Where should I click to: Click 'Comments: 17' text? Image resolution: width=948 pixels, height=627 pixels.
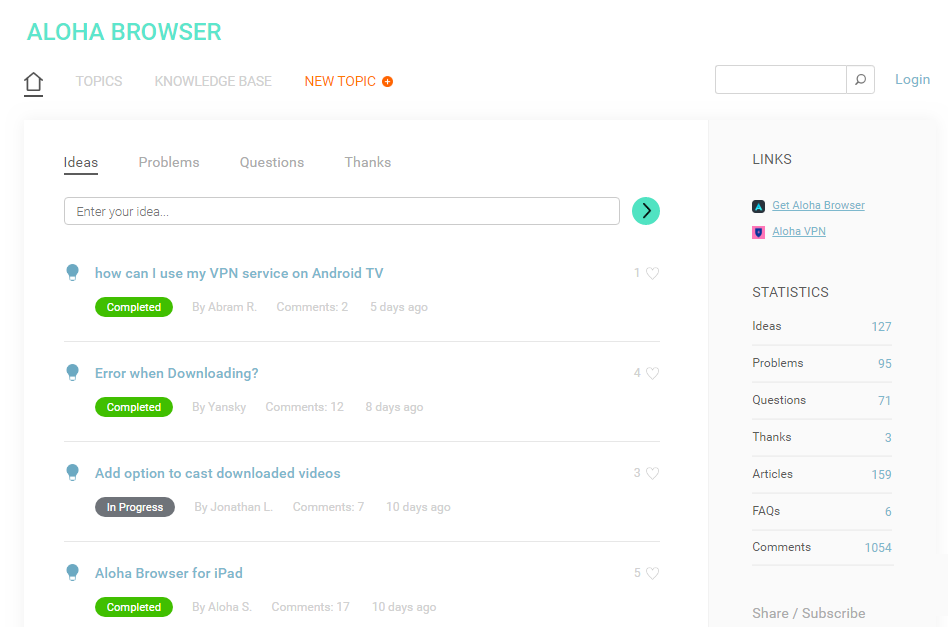tap(310, 607)
